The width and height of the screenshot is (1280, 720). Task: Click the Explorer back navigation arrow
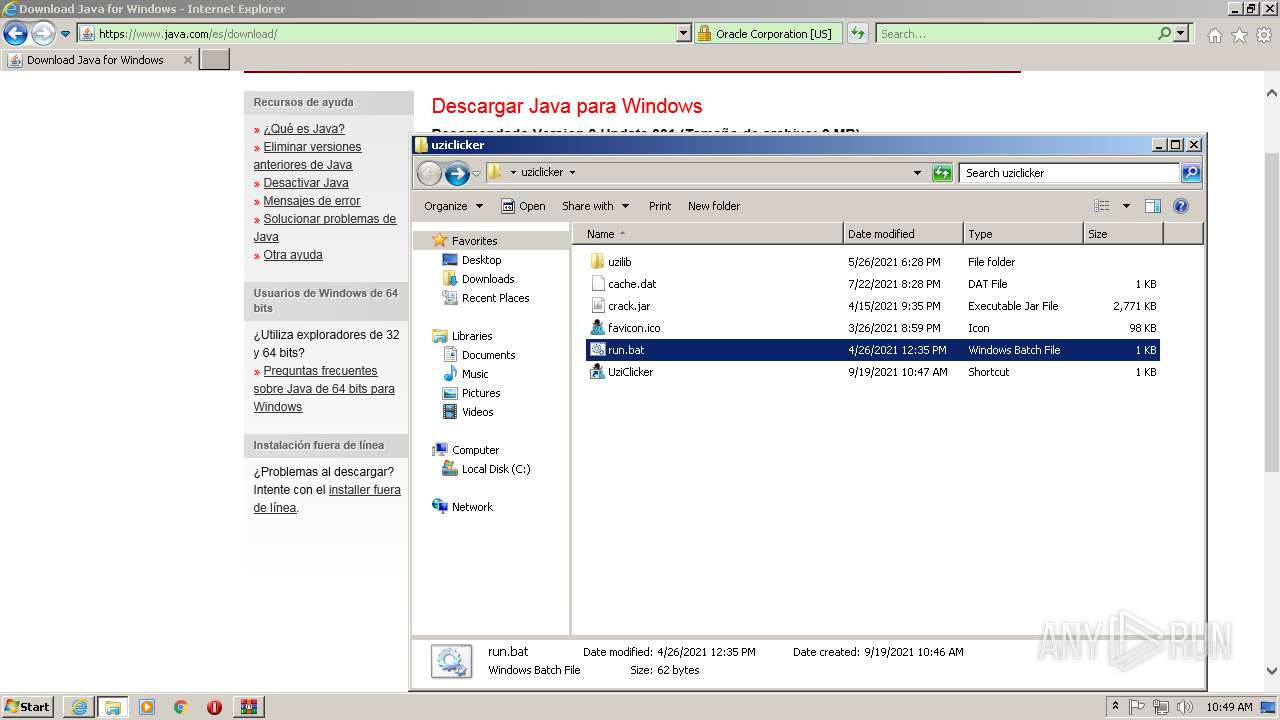(x=429, y=174)
